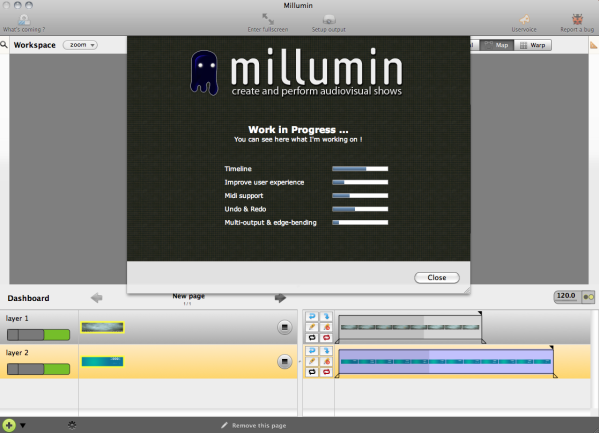Click the Undo & Redo progress bar
Image resolution: width=599 pixels, height=433 pixels.
click(360, 209)
